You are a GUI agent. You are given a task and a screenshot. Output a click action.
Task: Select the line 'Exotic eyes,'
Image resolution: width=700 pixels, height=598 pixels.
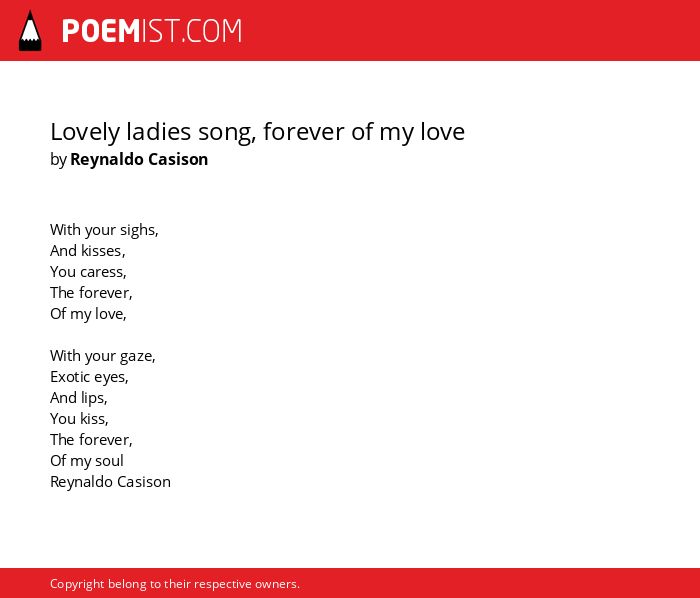[89, 377]
